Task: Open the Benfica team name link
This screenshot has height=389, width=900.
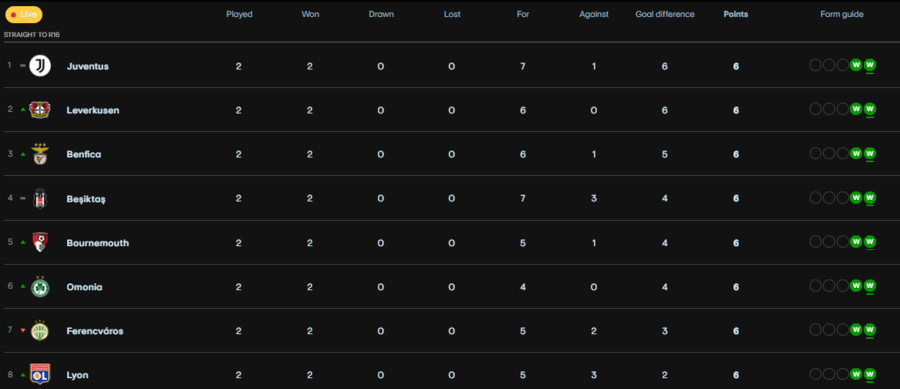Action: pyautogui.click(x=84, y=154)
